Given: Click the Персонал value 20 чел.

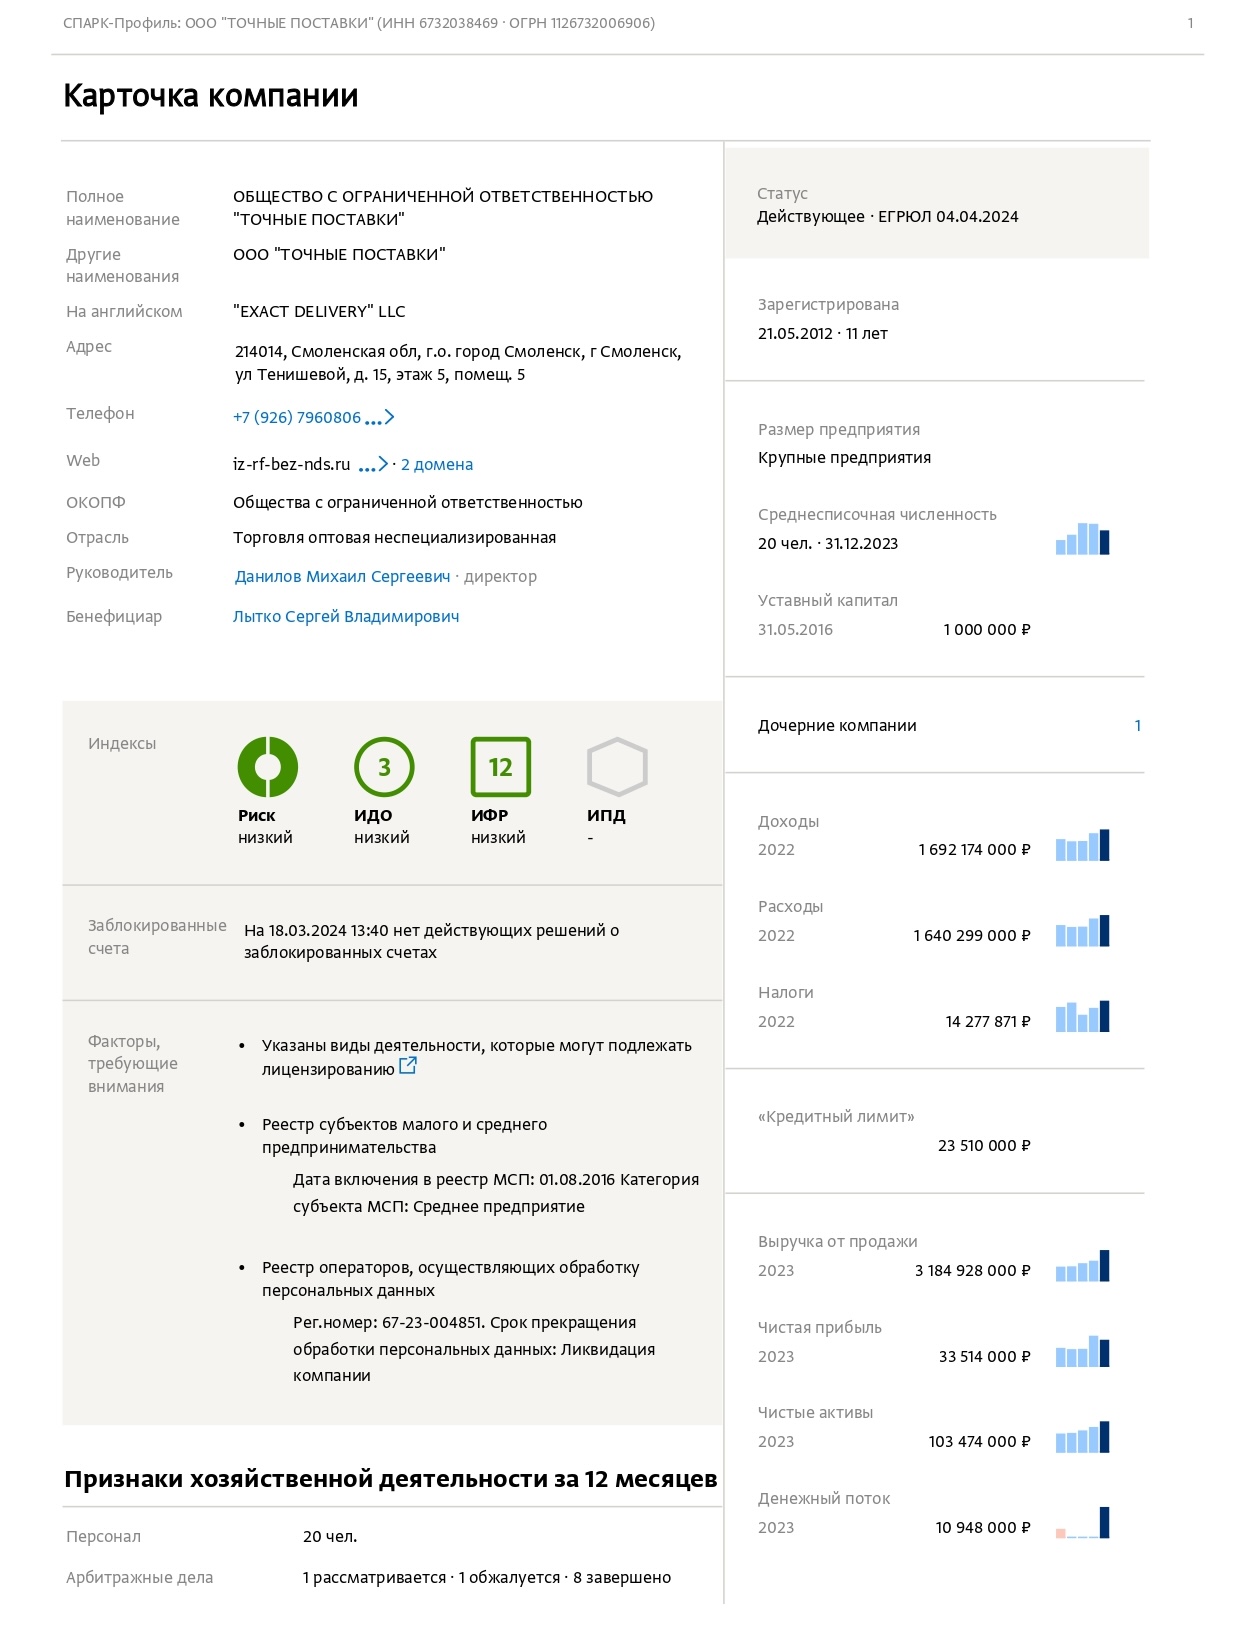Looking at the screenshot, I should click(330, 1537).
